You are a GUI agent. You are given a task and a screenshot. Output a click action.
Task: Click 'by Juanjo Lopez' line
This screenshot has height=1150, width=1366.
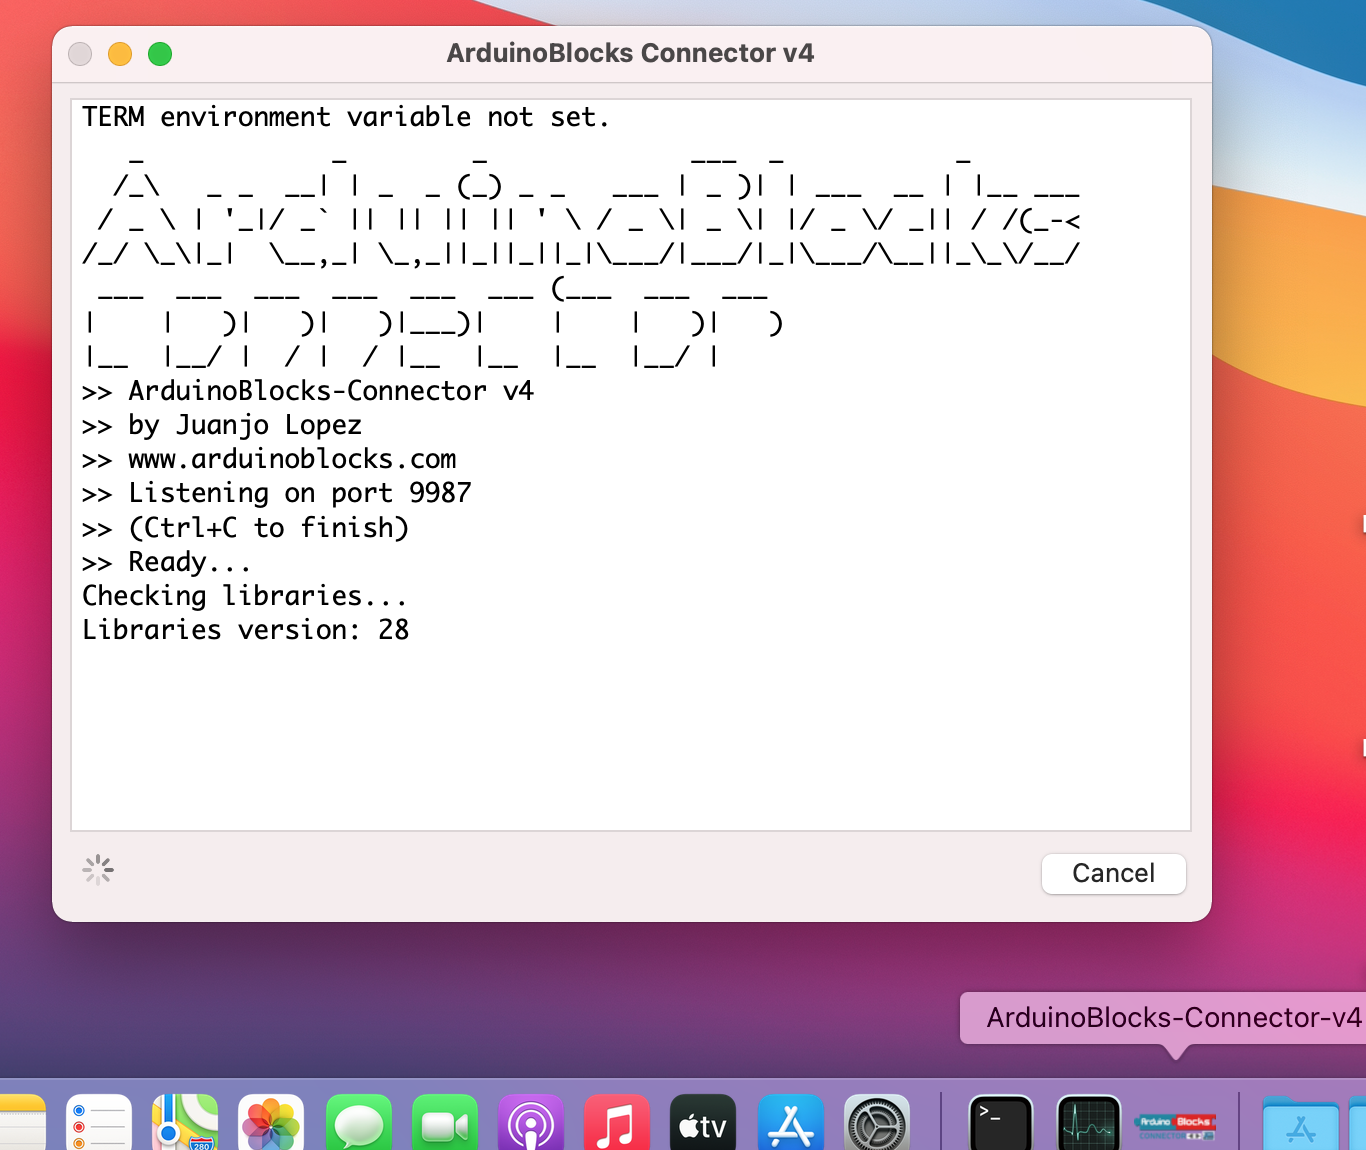point(222,425)
